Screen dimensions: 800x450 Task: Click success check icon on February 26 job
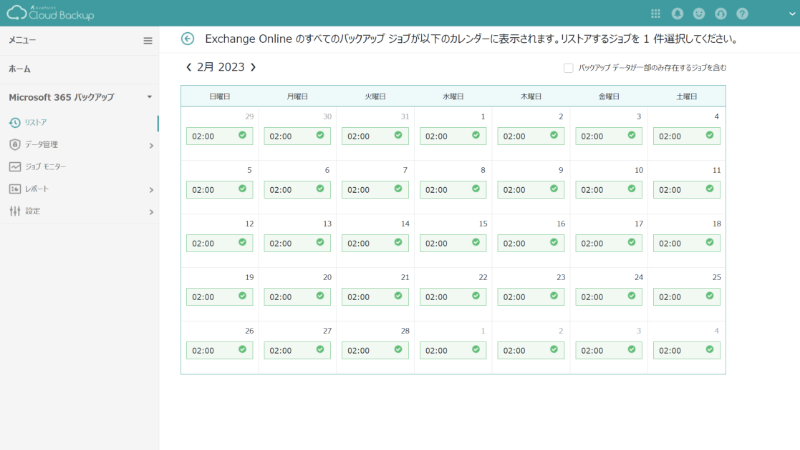coord(242,349)
